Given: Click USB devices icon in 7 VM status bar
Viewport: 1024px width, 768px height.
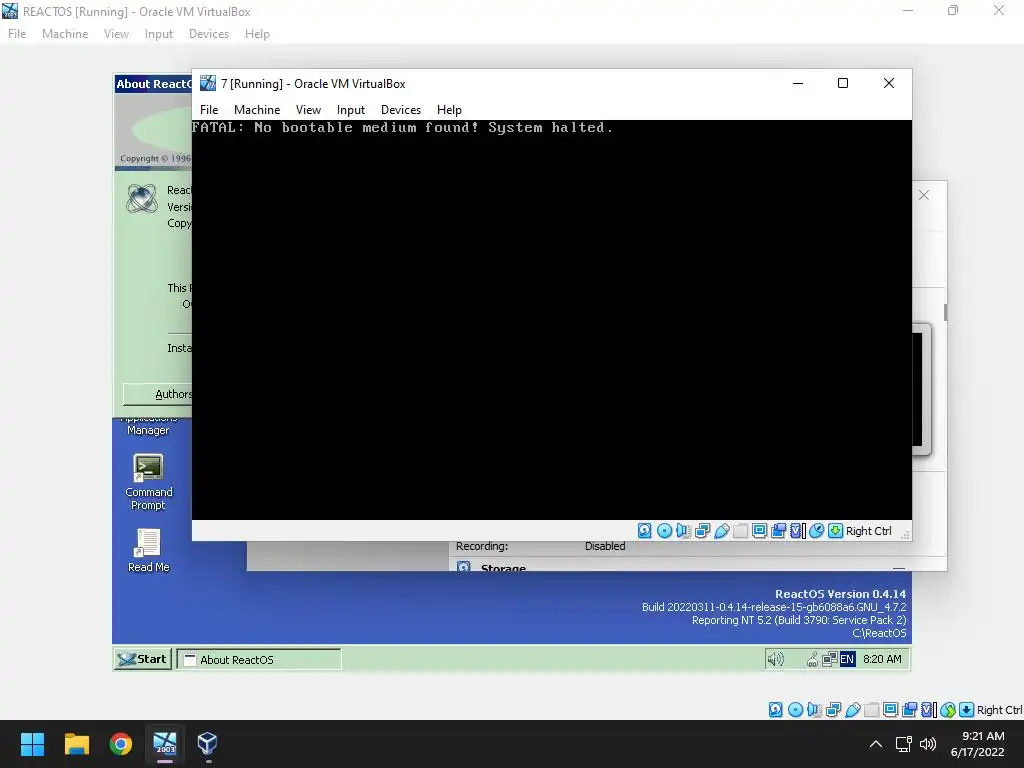Looking at the screenshot, I should point(722,531).
